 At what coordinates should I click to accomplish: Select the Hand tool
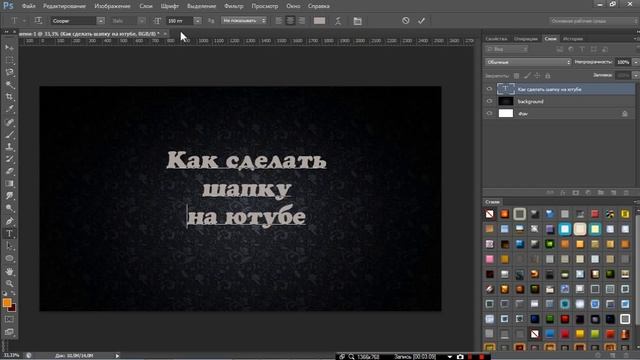point(9,271)
